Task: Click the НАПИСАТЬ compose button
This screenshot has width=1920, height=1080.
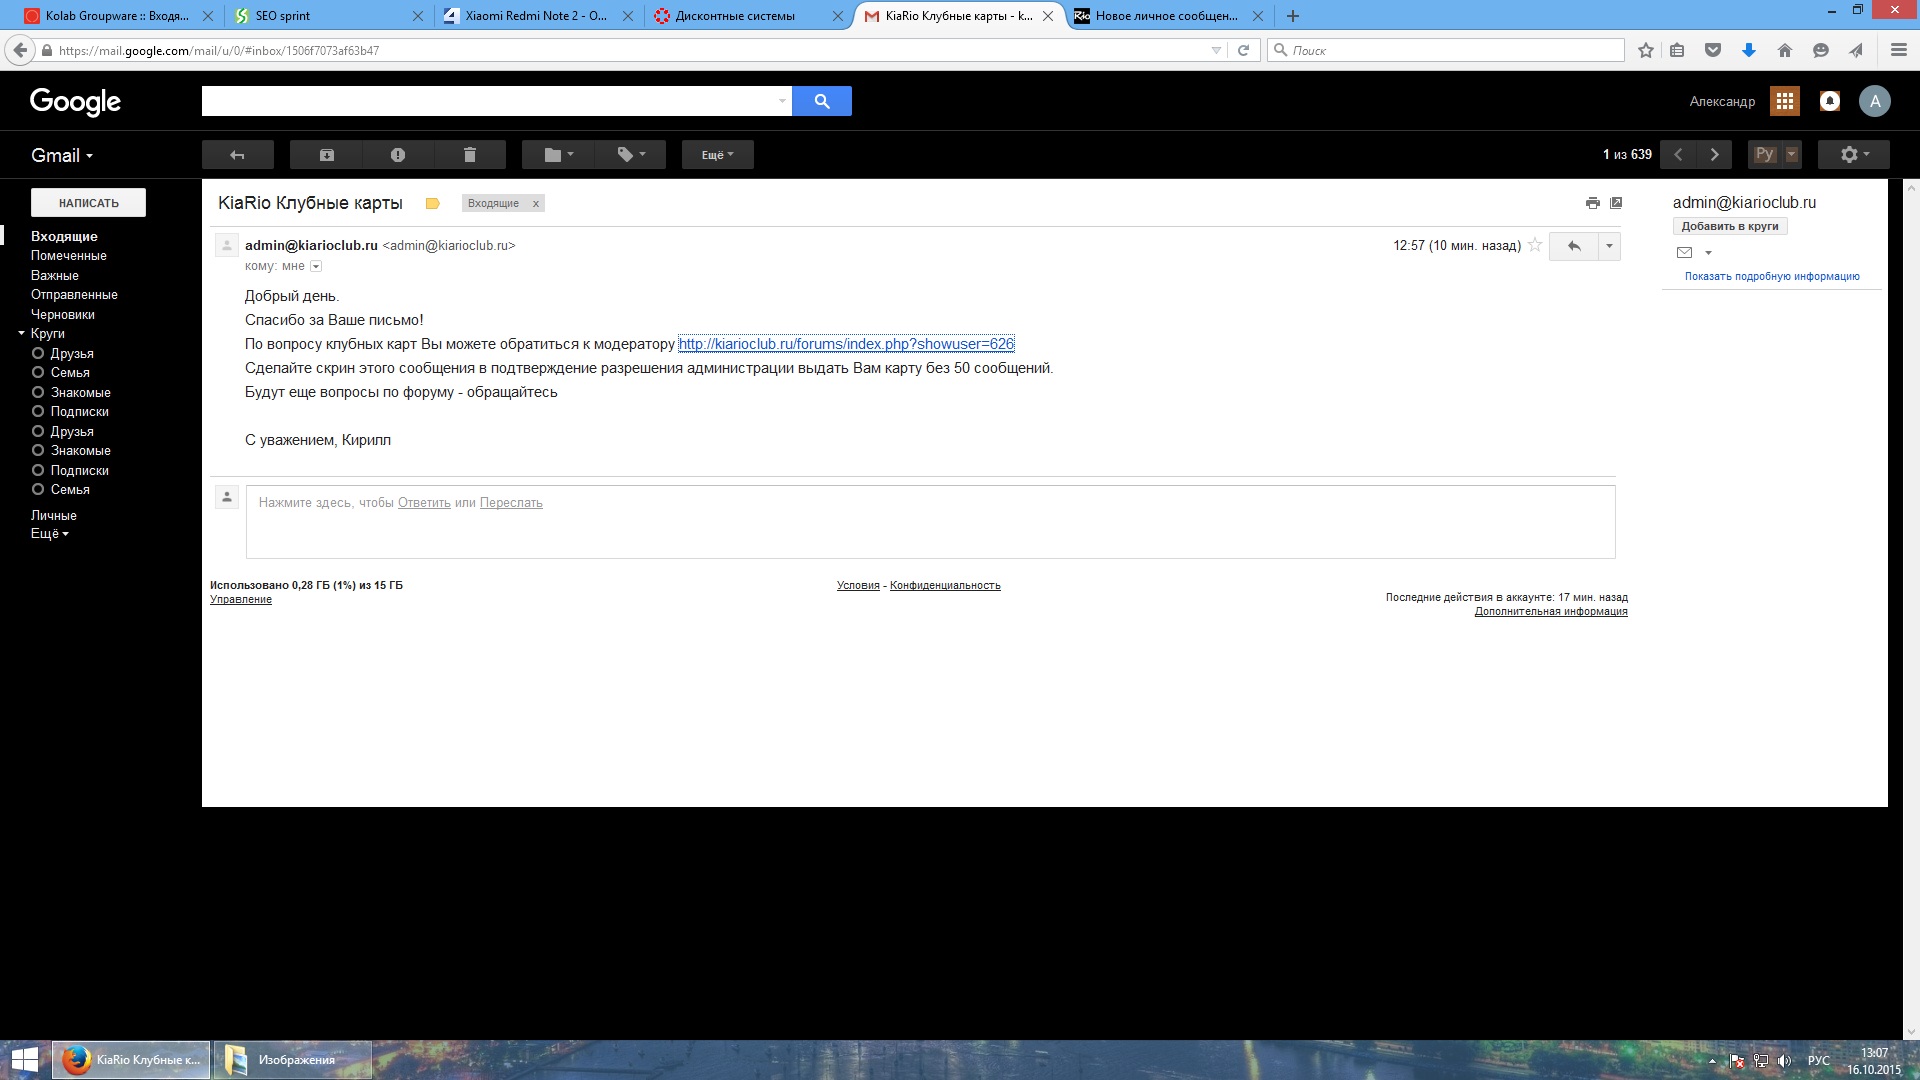Action: point(88,203)
